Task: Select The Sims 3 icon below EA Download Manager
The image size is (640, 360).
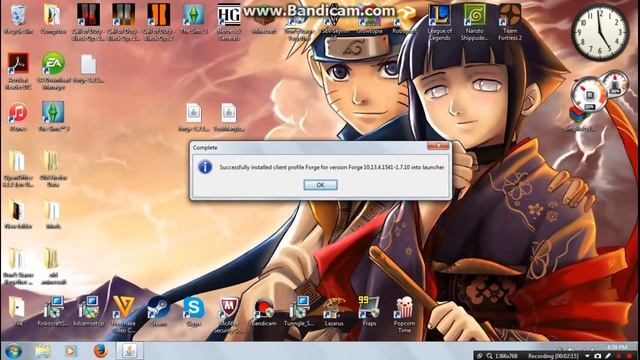Action: (53, 117)
